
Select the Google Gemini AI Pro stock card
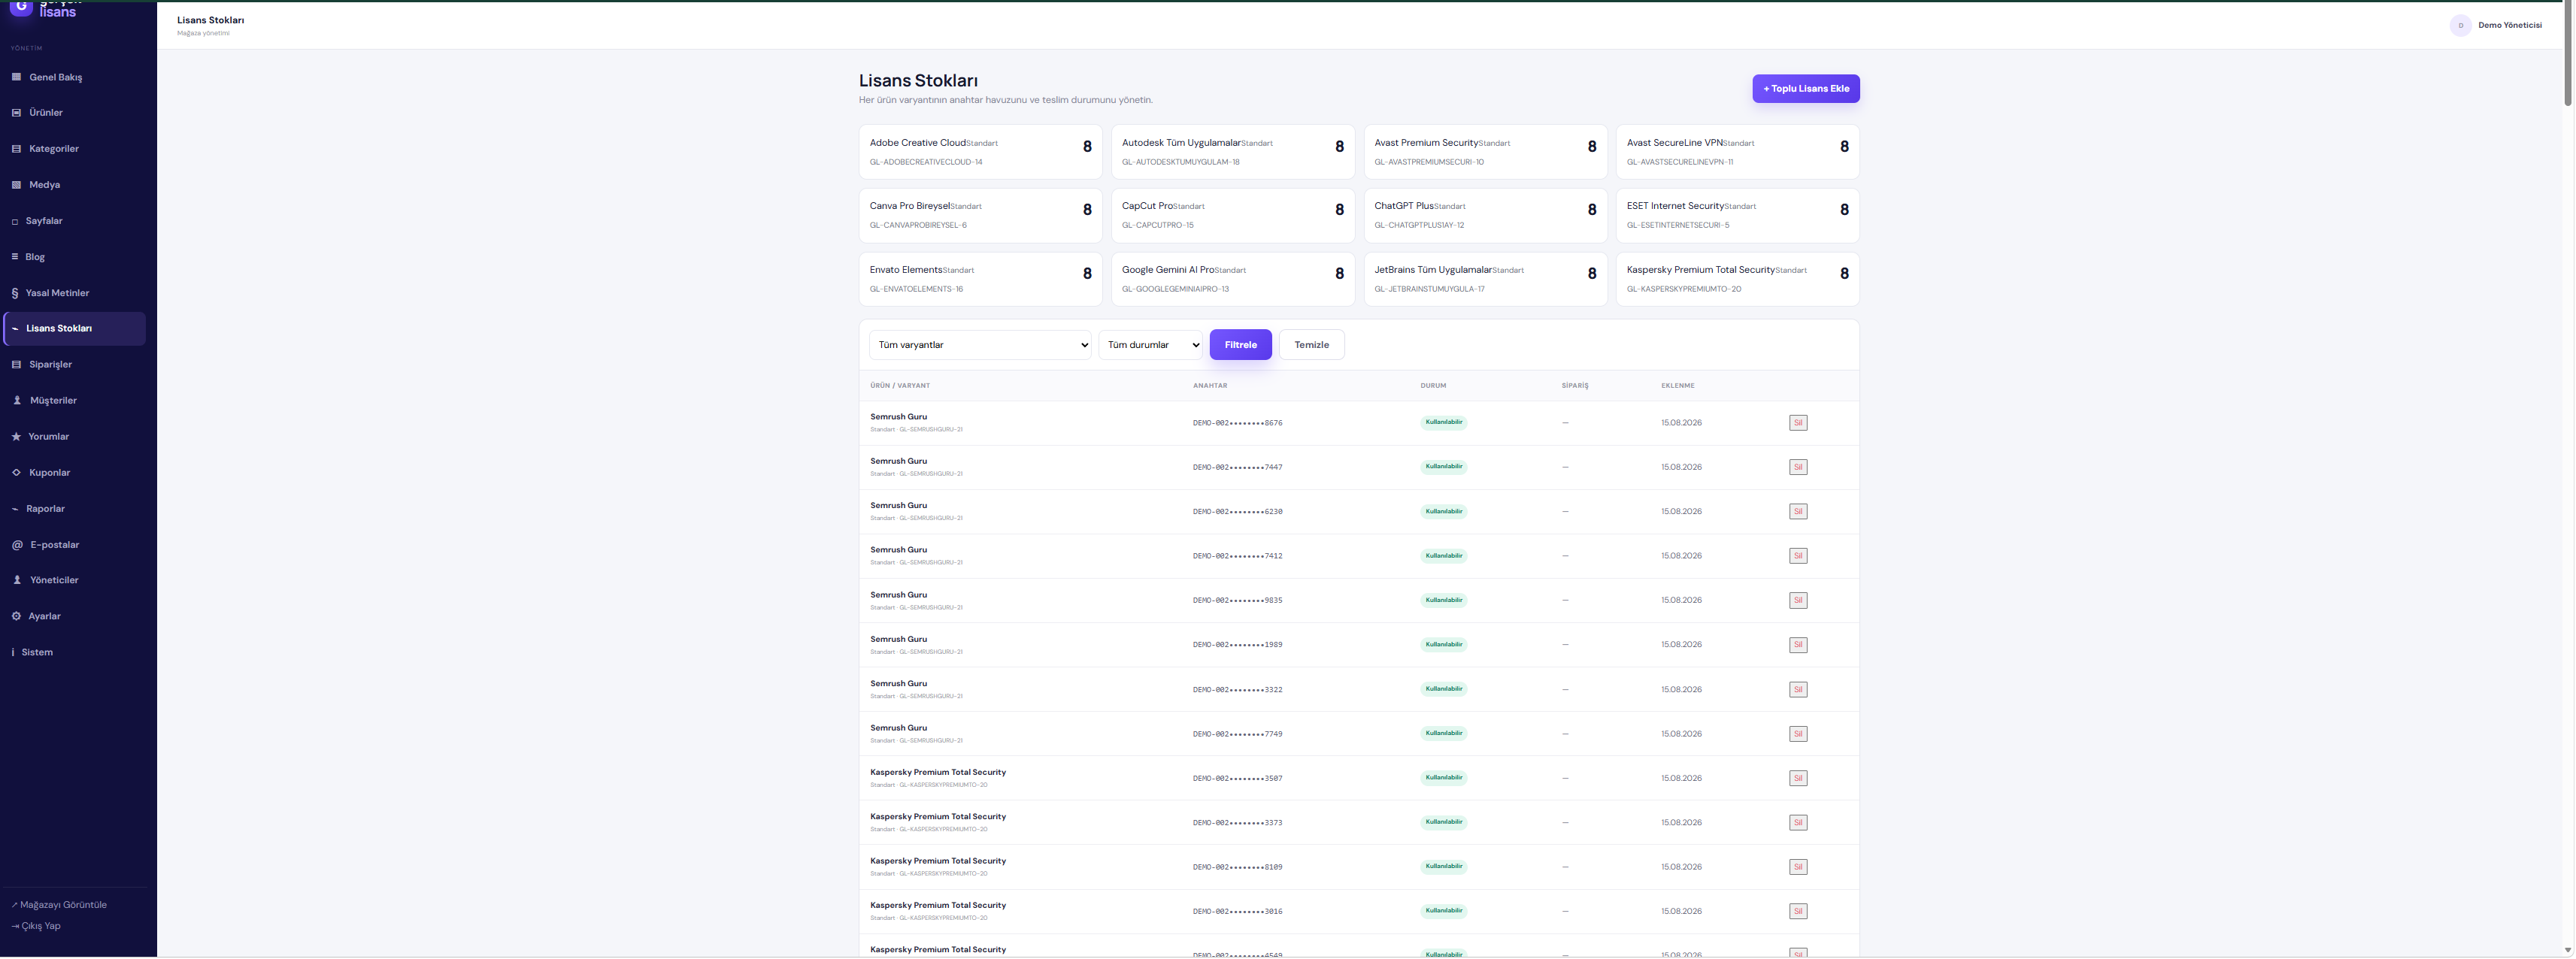(1233, 279)
